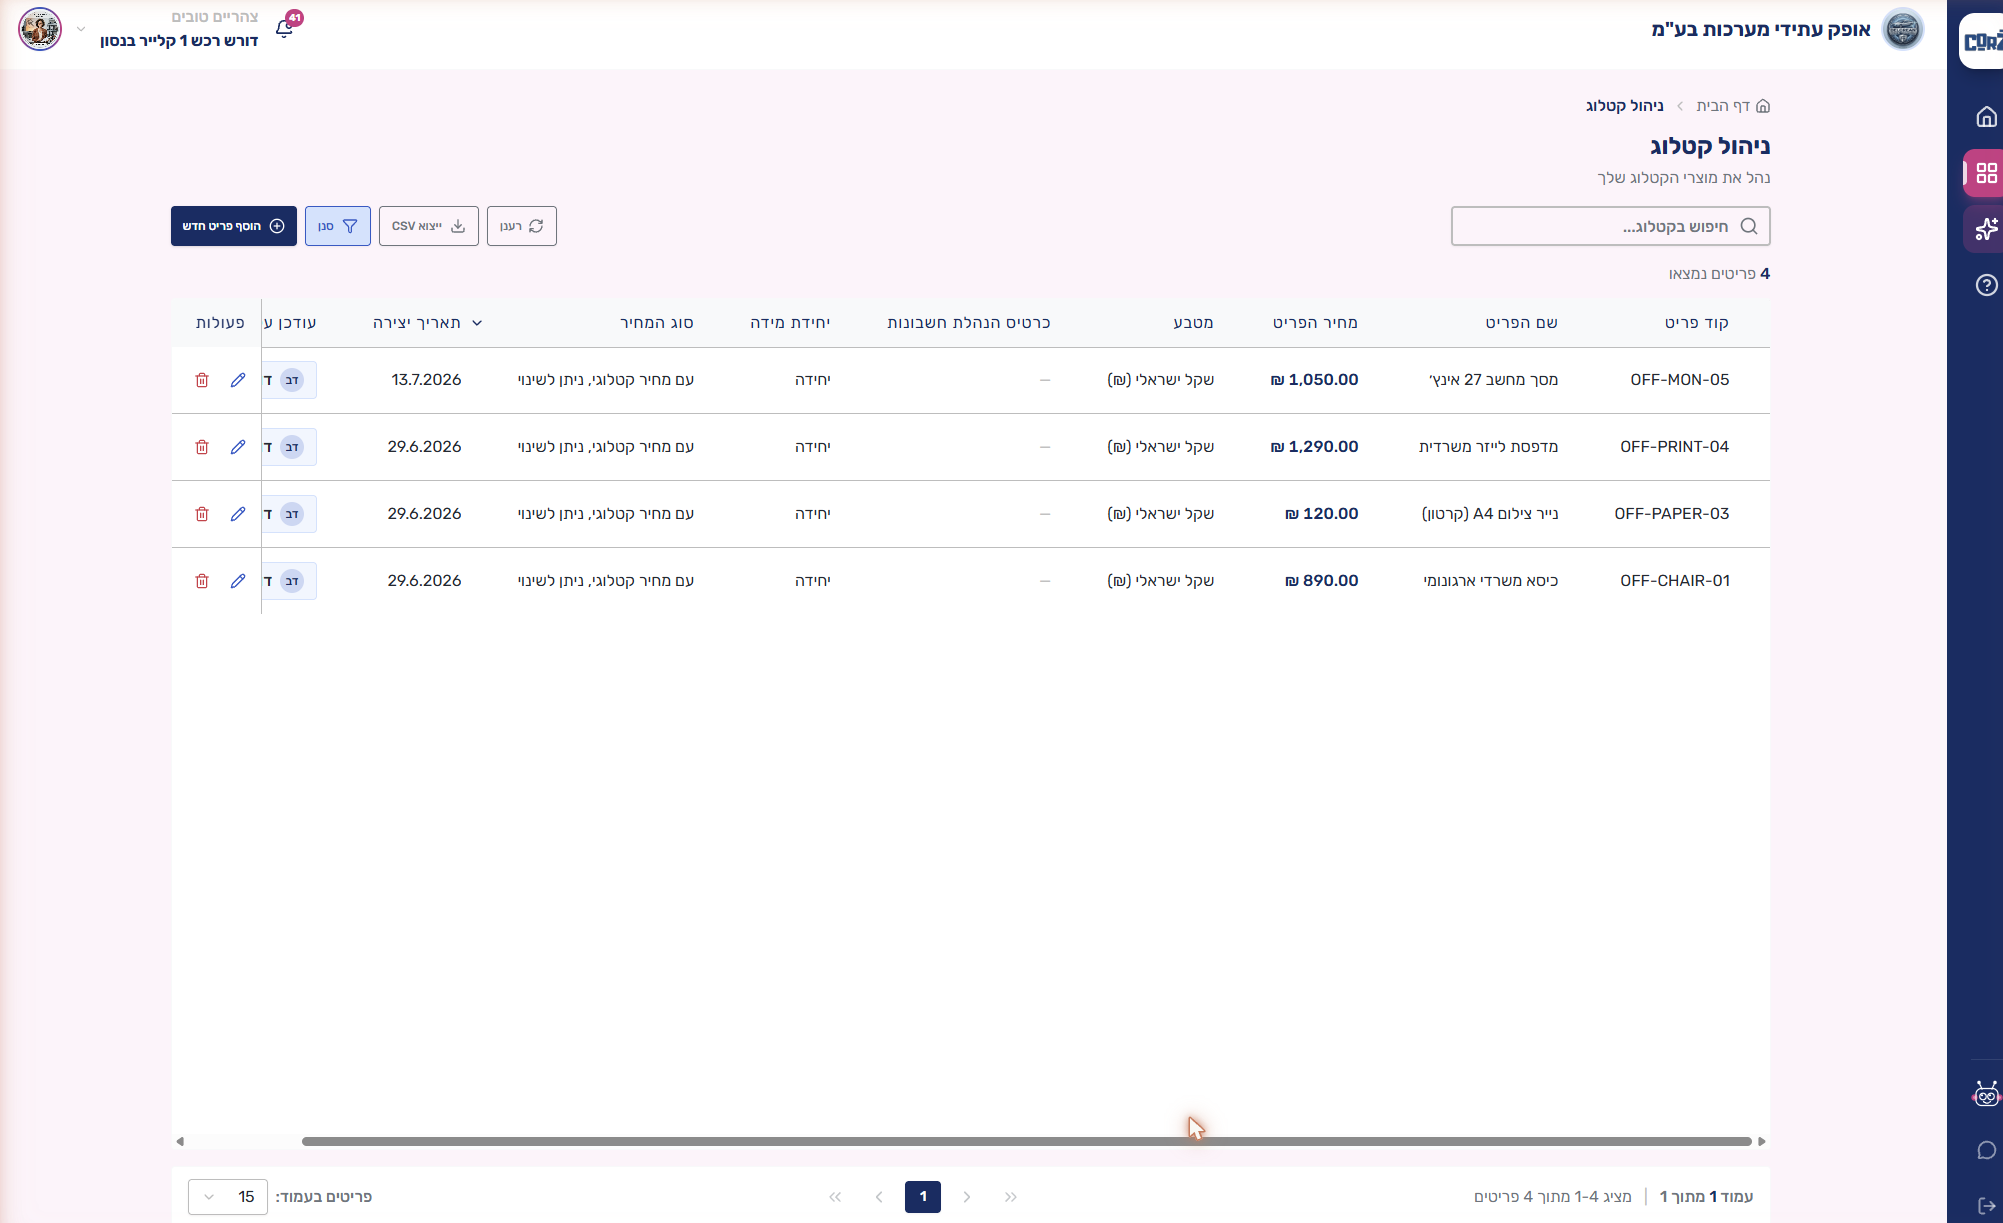Click the קוד פריט column header
This screenshot has height=1223, width=2003.
(x=1697, y=323)
